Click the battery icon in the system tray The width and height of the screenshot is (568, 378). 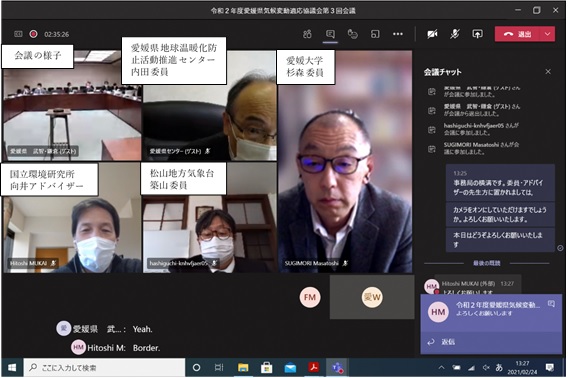pos(456,368)
